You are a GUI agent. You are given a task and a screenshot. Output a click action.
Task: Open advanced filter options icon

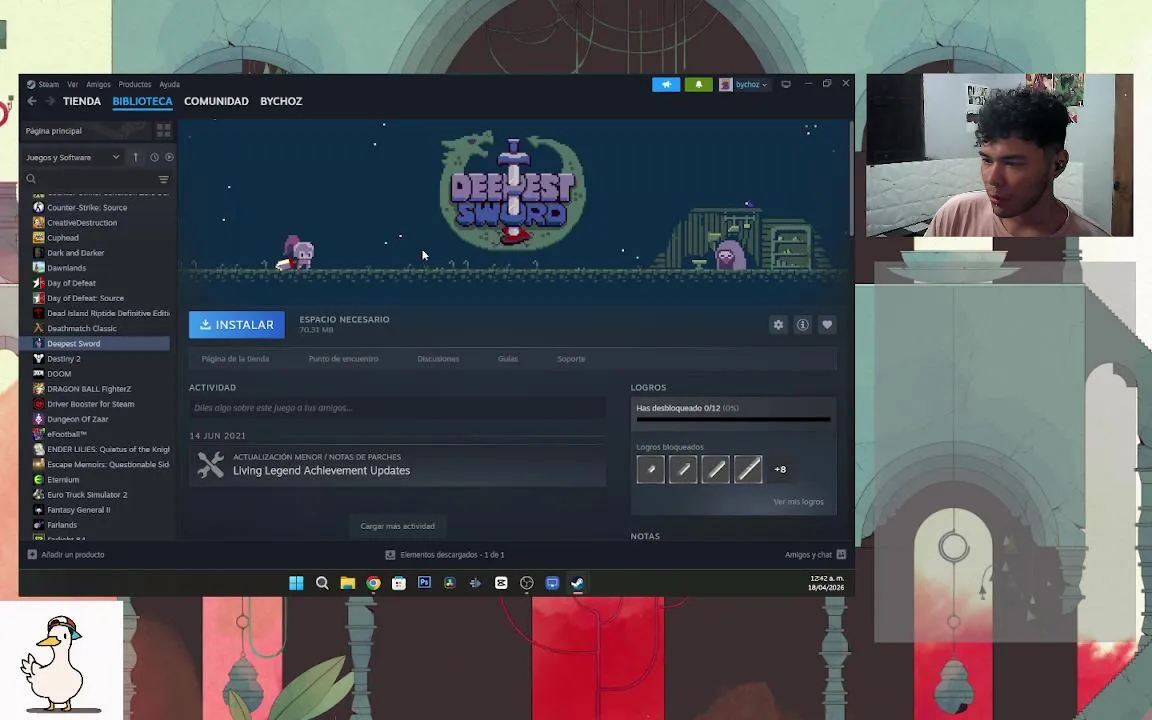163,179
